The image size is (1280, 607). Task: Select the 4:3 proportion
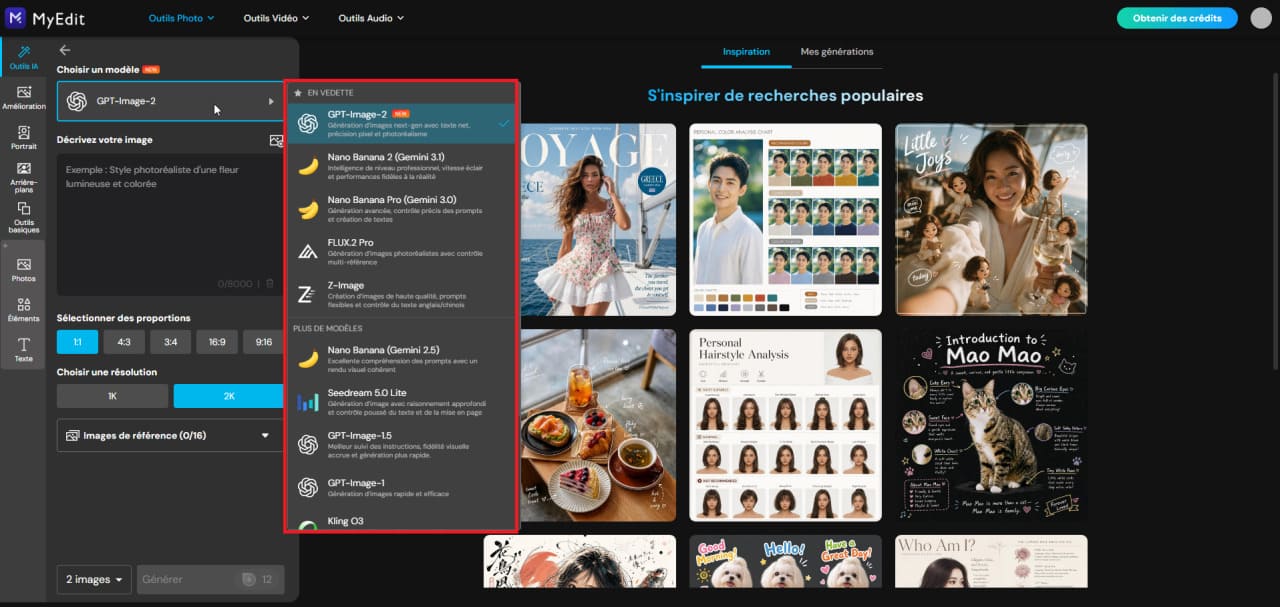[x=124, y=342]
